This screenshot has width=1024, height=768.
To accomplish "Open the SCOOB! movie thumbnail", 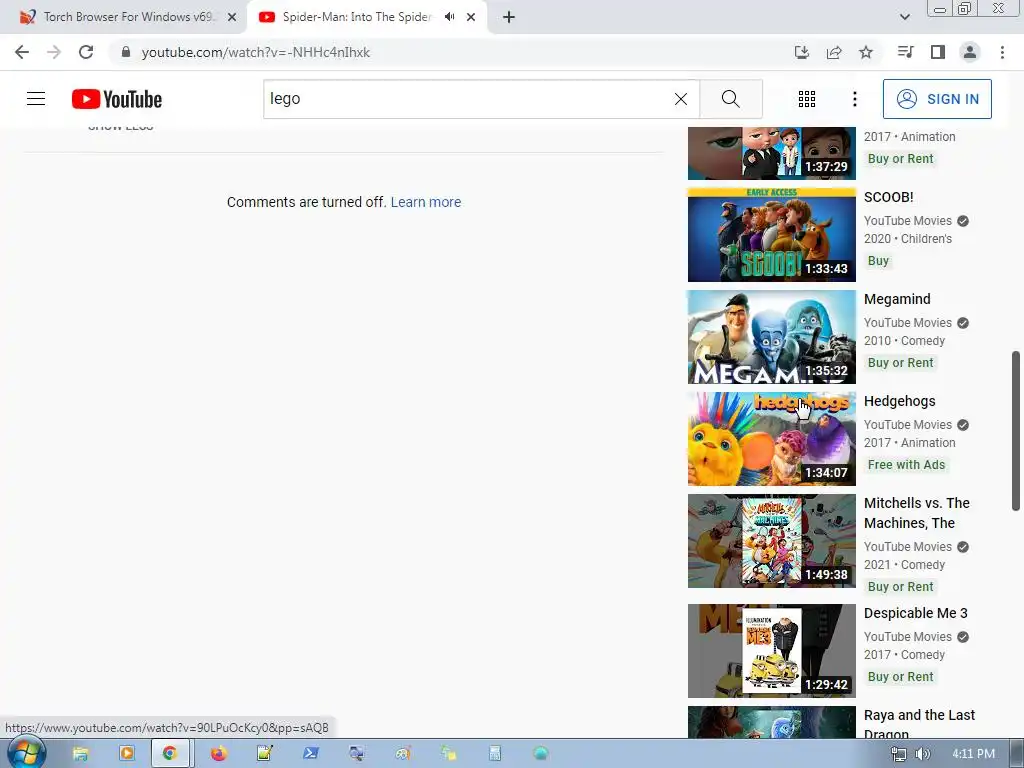I will pos(771,234).
